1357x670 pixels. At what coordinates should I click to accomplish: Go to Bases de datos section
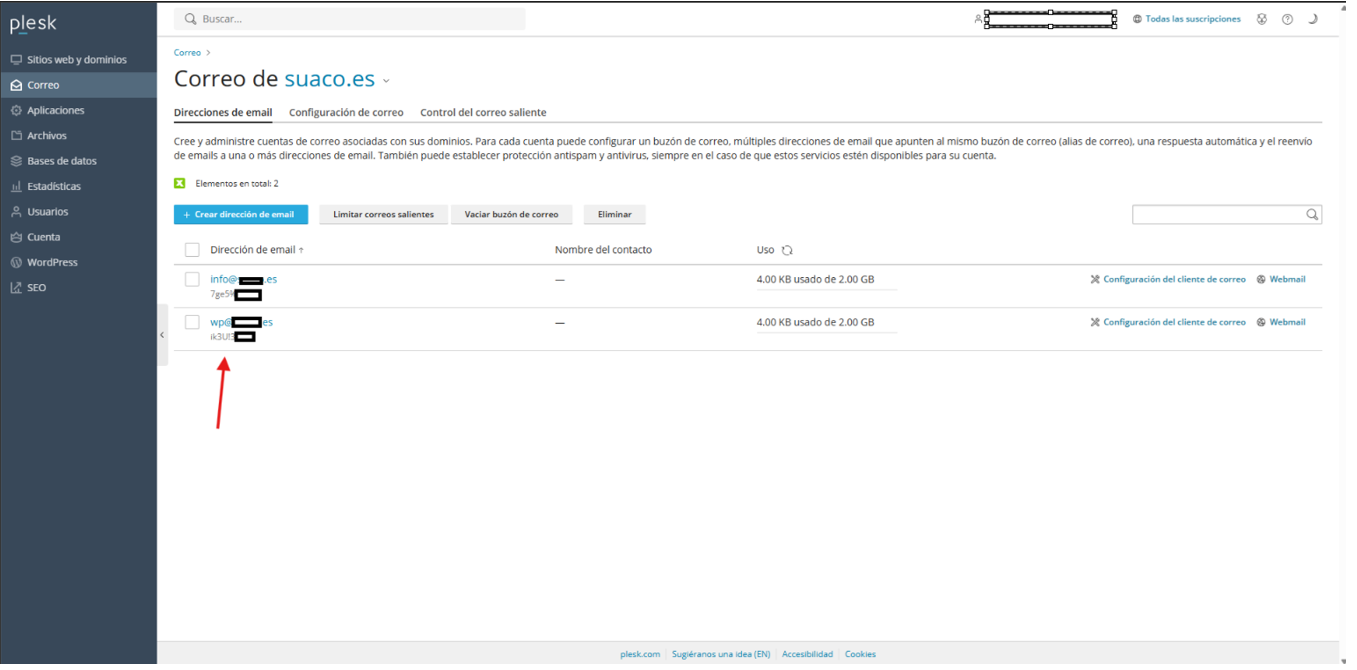[61, 161]
